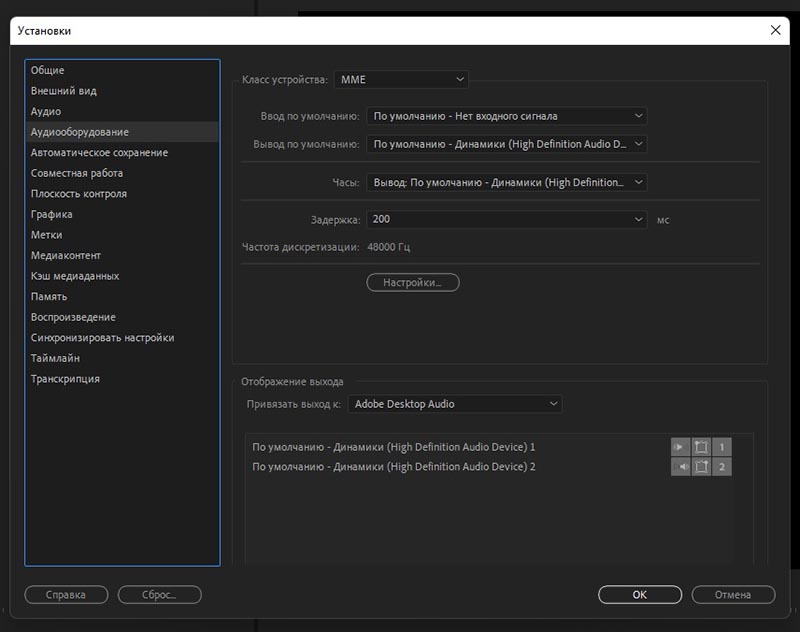This screenshot has height=632, width=800.
Task: Select the Таймлайн category
Action: 122,358
